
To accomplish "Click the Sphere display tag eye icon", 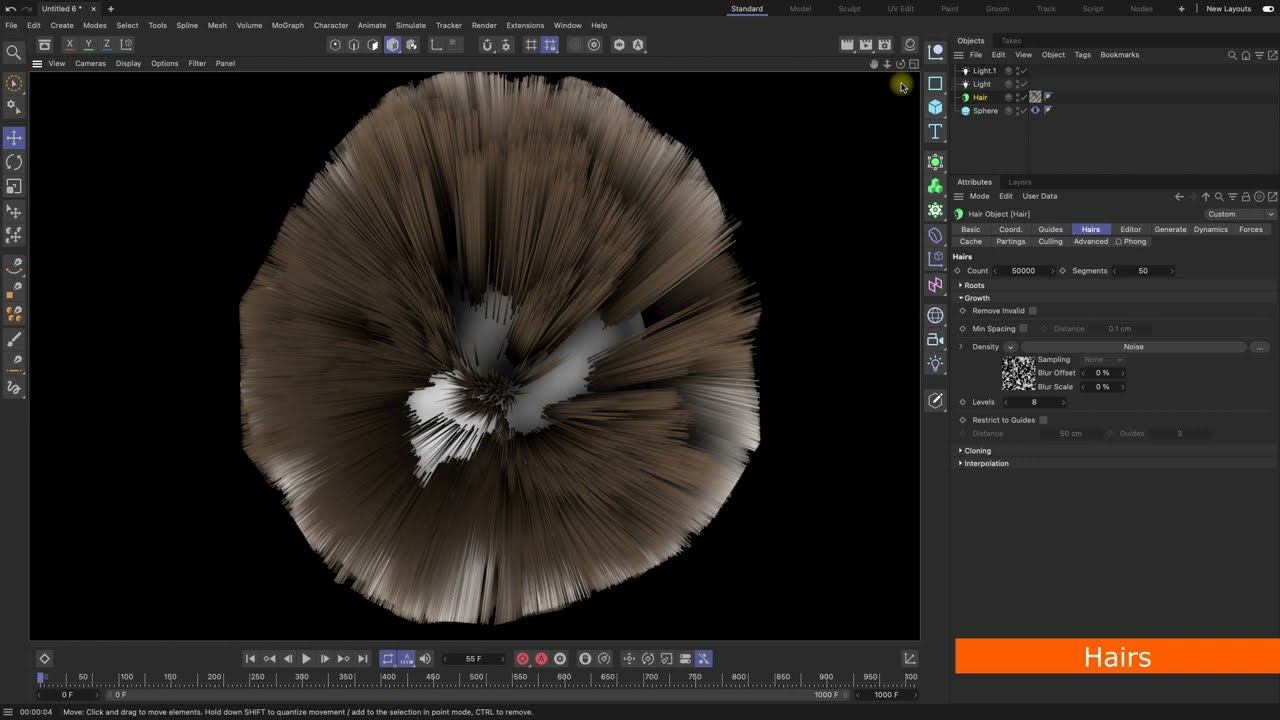I will click(x=1035, y=111).
